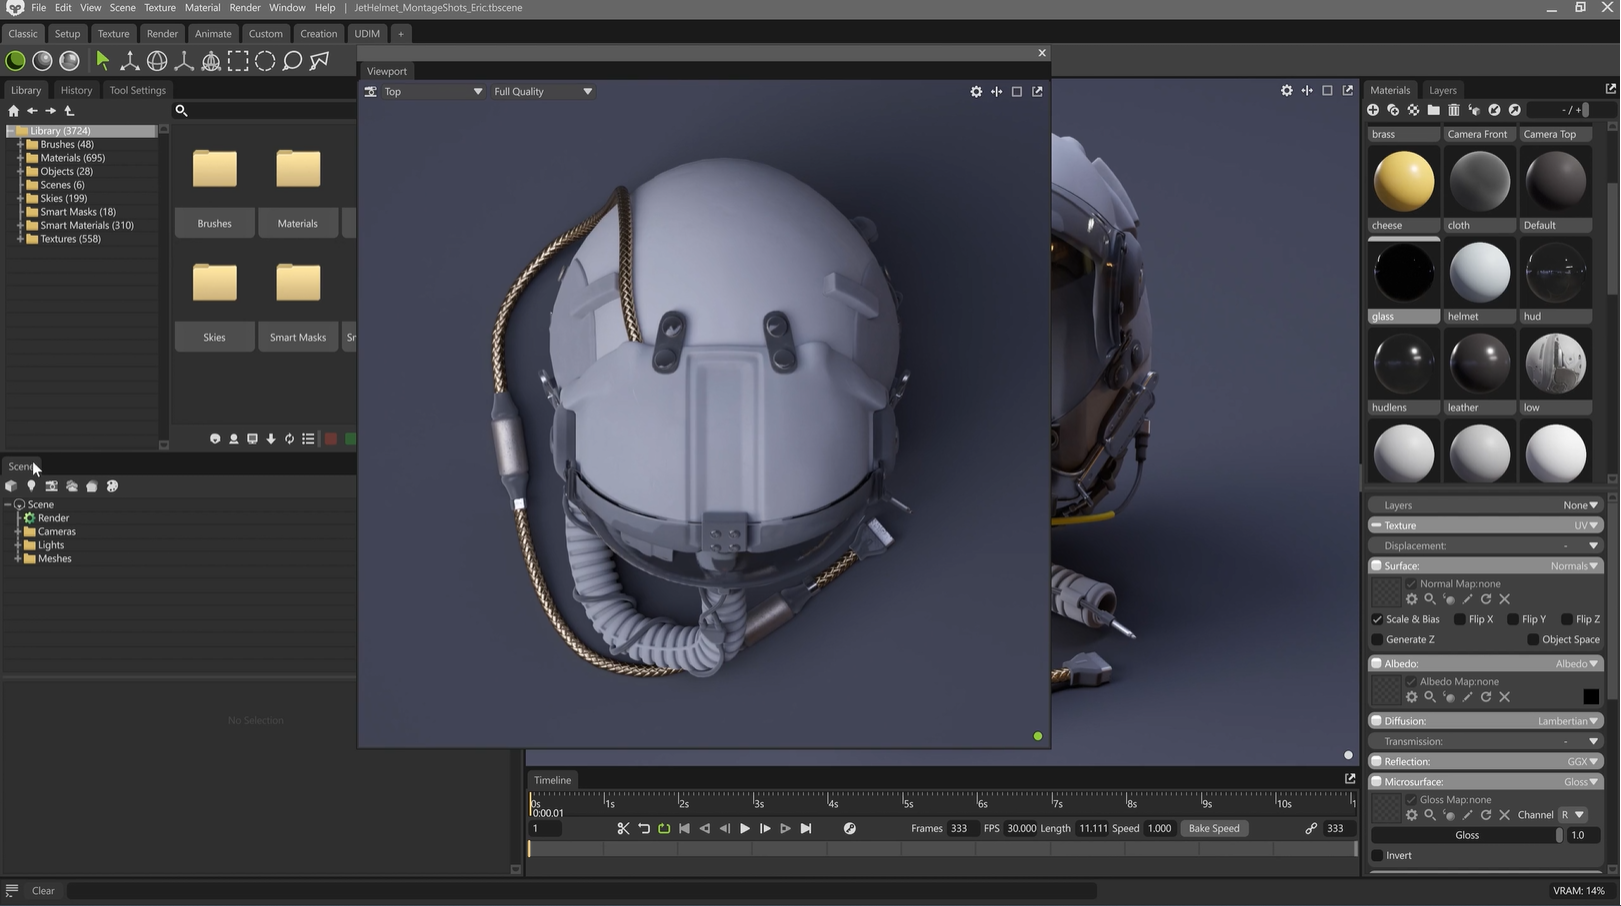The height and width of the screenshot is (906, 1621).
Task: Toggle the green loop playback icon
Action: click(664, 829)
